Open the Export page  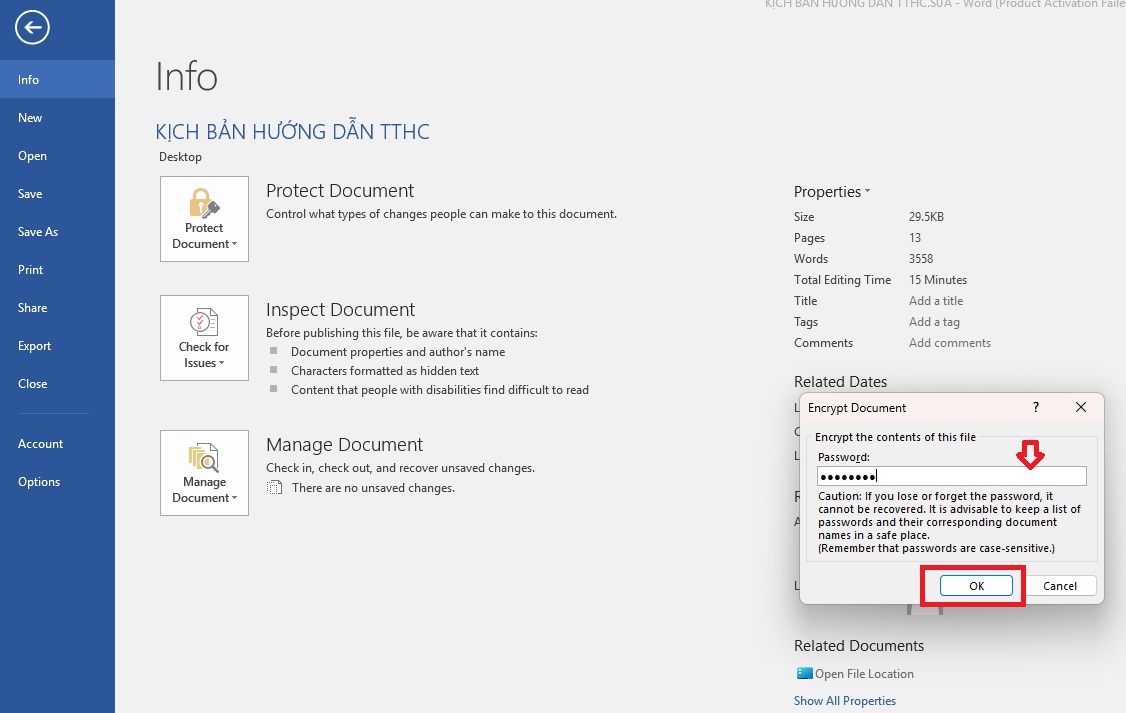(x=57, y=346)
